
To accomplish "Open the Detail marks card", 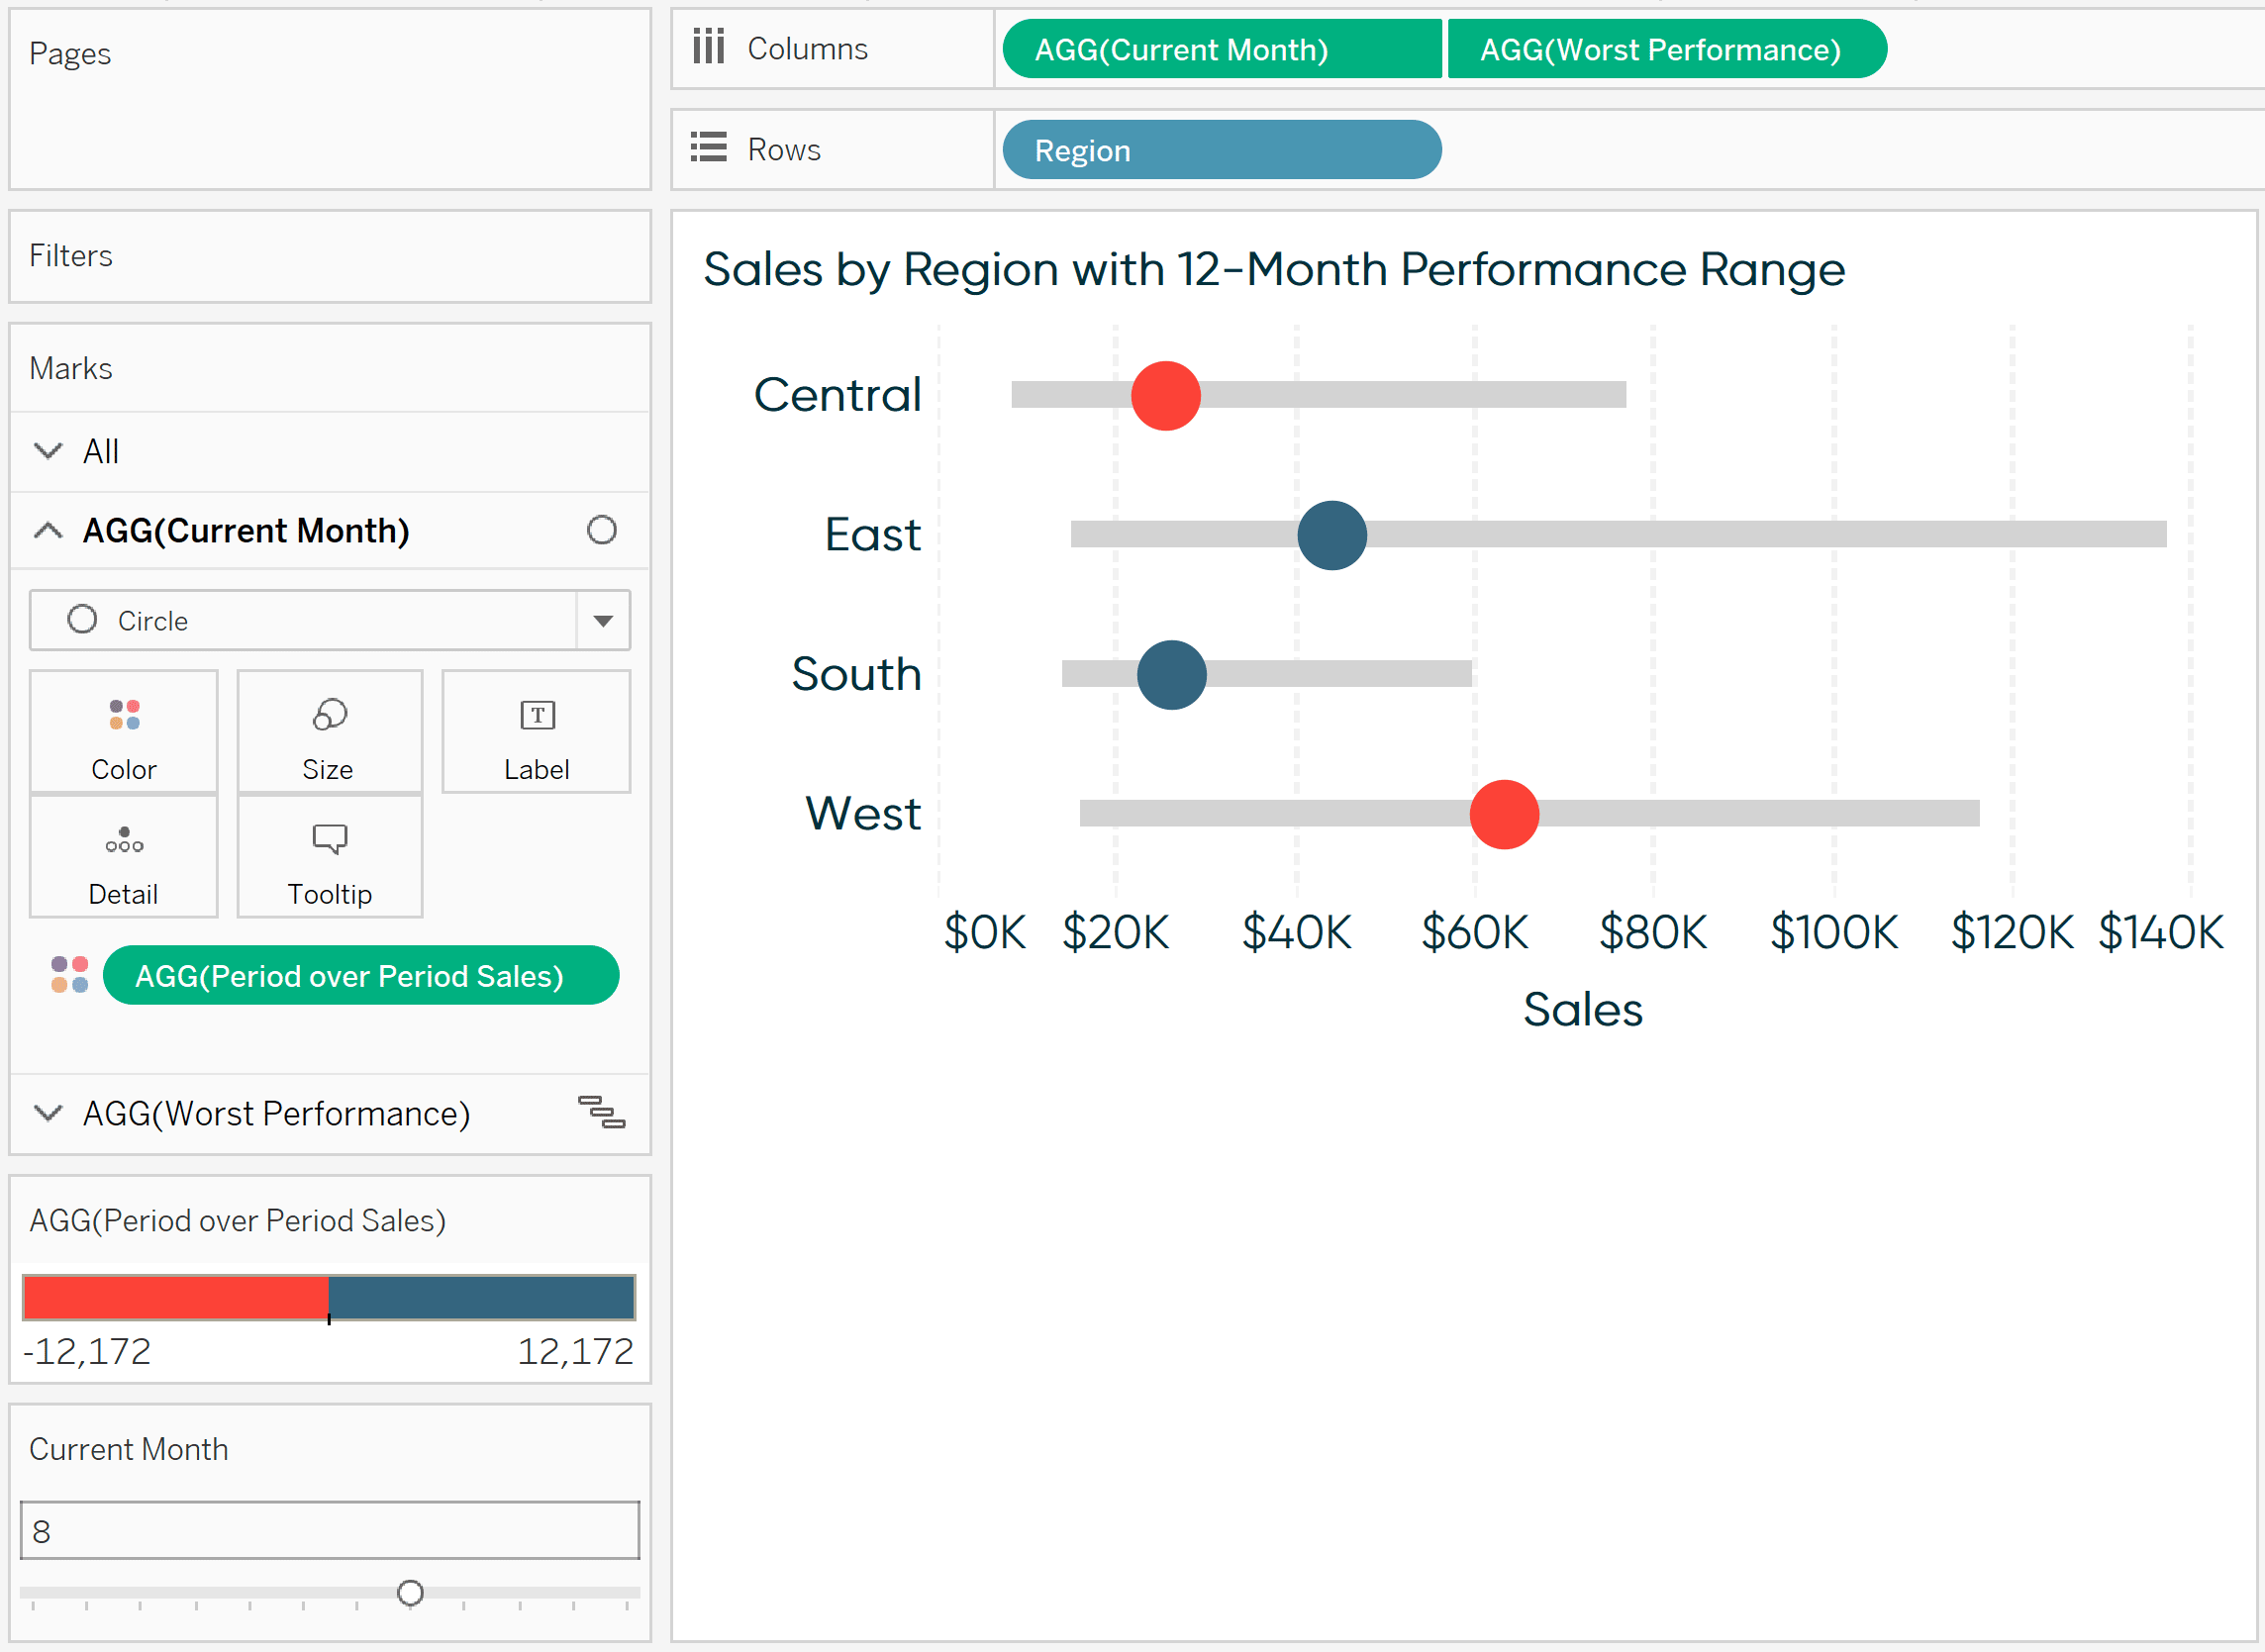I will coord(124,857).
